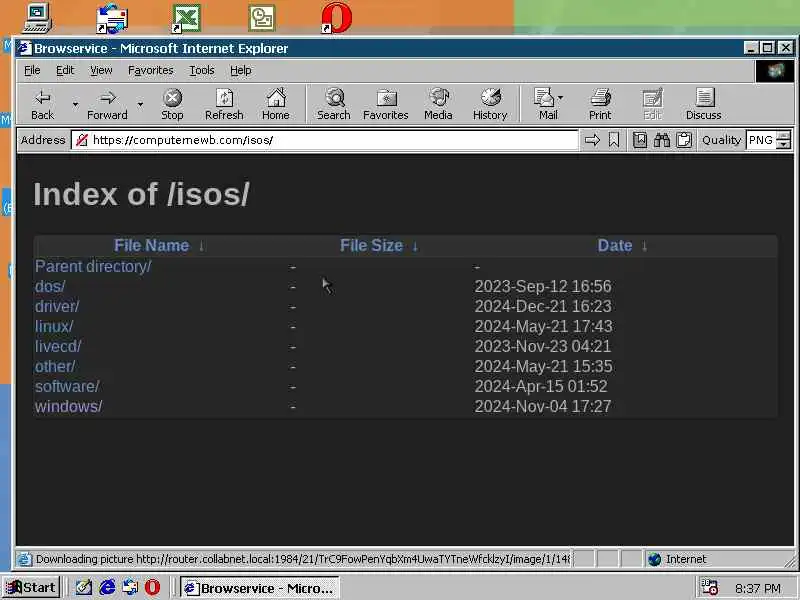Select the Outlook Express desktop shortcut

(x=112, y=18)
